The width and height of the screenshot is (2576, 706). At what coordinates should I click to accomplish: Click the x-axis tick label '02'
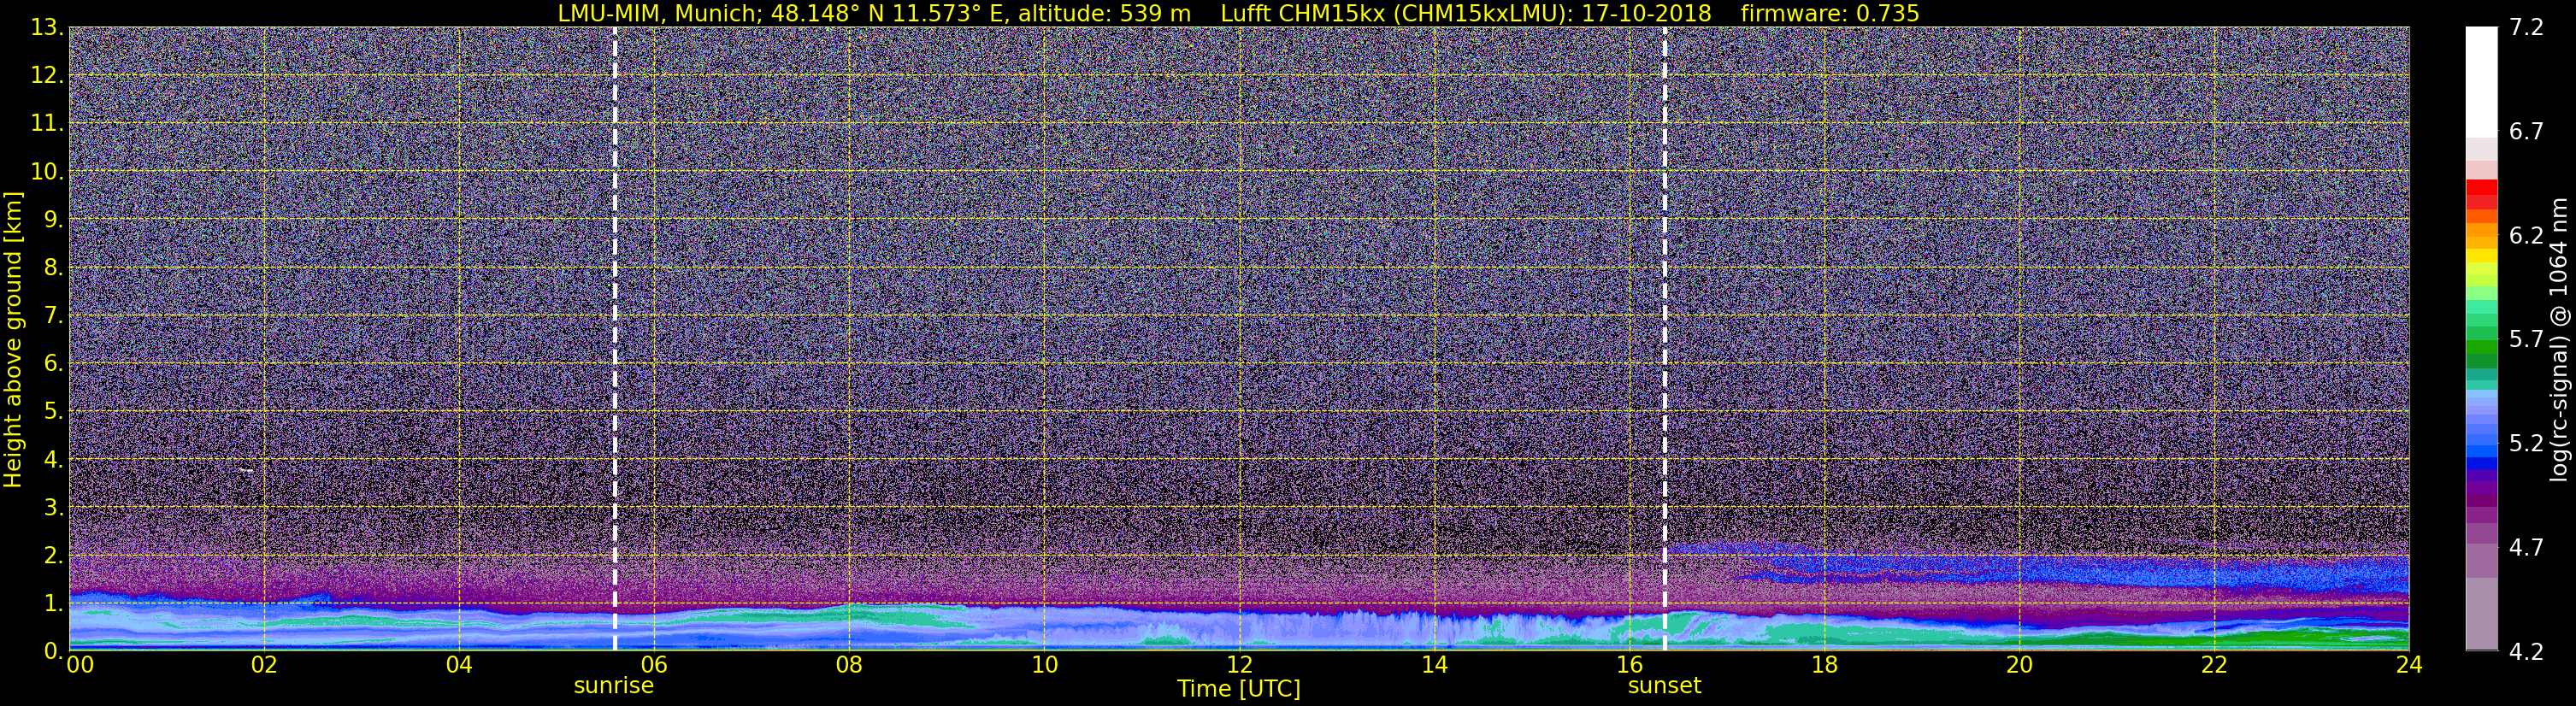click(264, 665)
